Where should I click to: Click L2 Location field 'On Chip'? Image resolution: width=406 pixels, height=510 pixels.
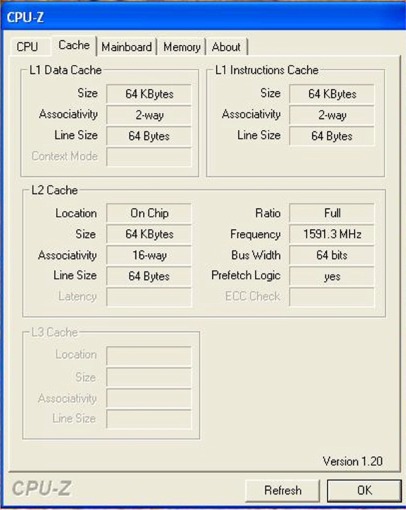click(149, 213)
